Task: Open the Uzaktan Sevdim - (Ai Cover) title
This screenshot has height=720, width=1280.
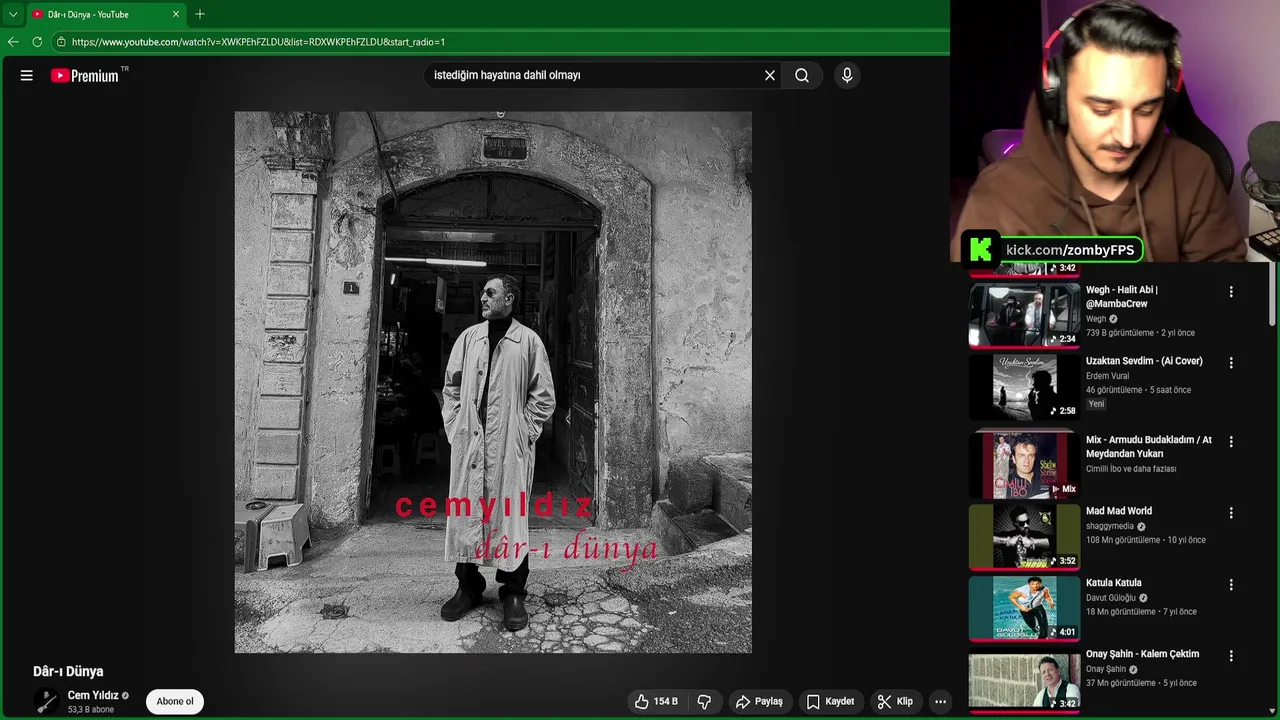Action: coord(1144,361)
